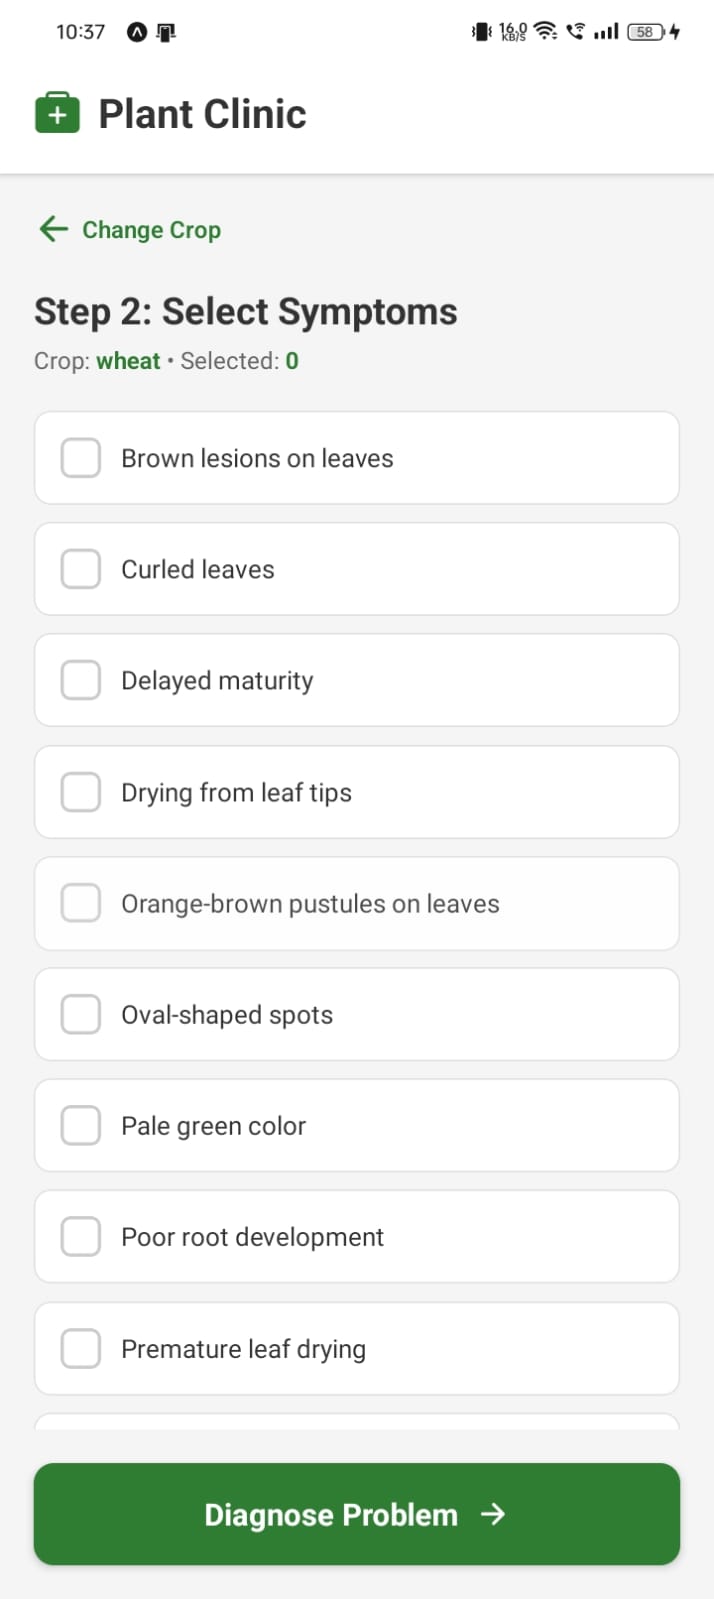714x1599 pixels.
Task: Tick Poor root development checkbox
Action: tap(81, 1237)
